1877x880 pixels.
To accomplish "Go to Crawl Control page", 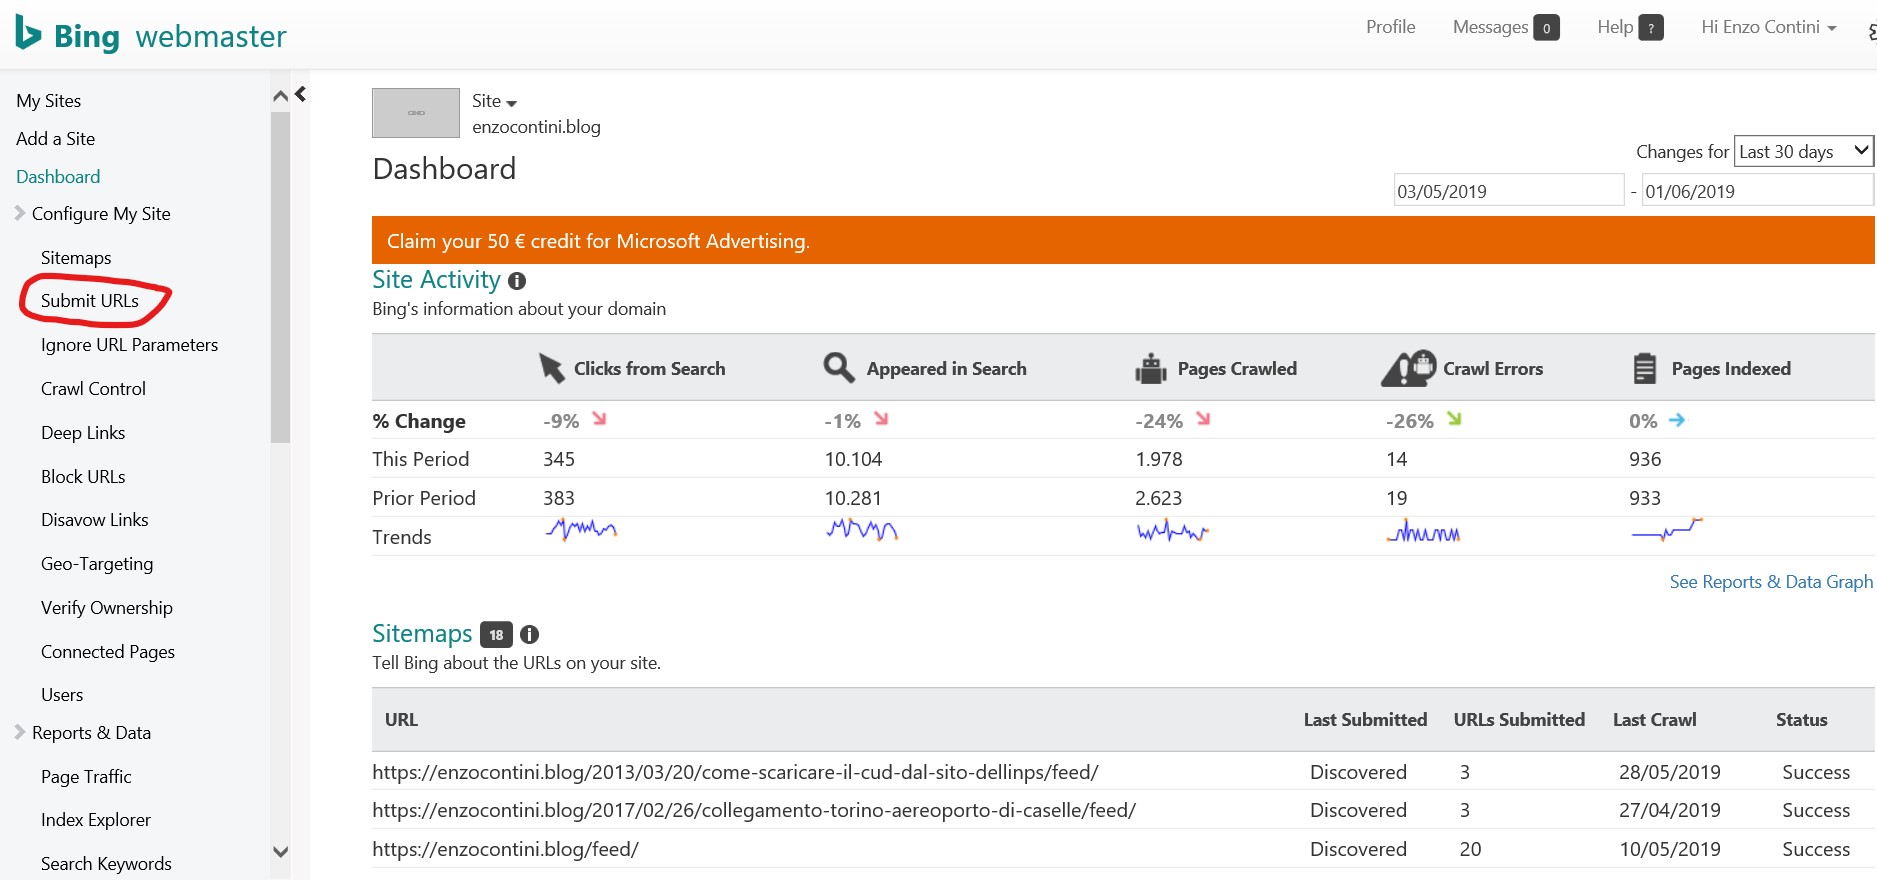I will click(x=93, y=389).
